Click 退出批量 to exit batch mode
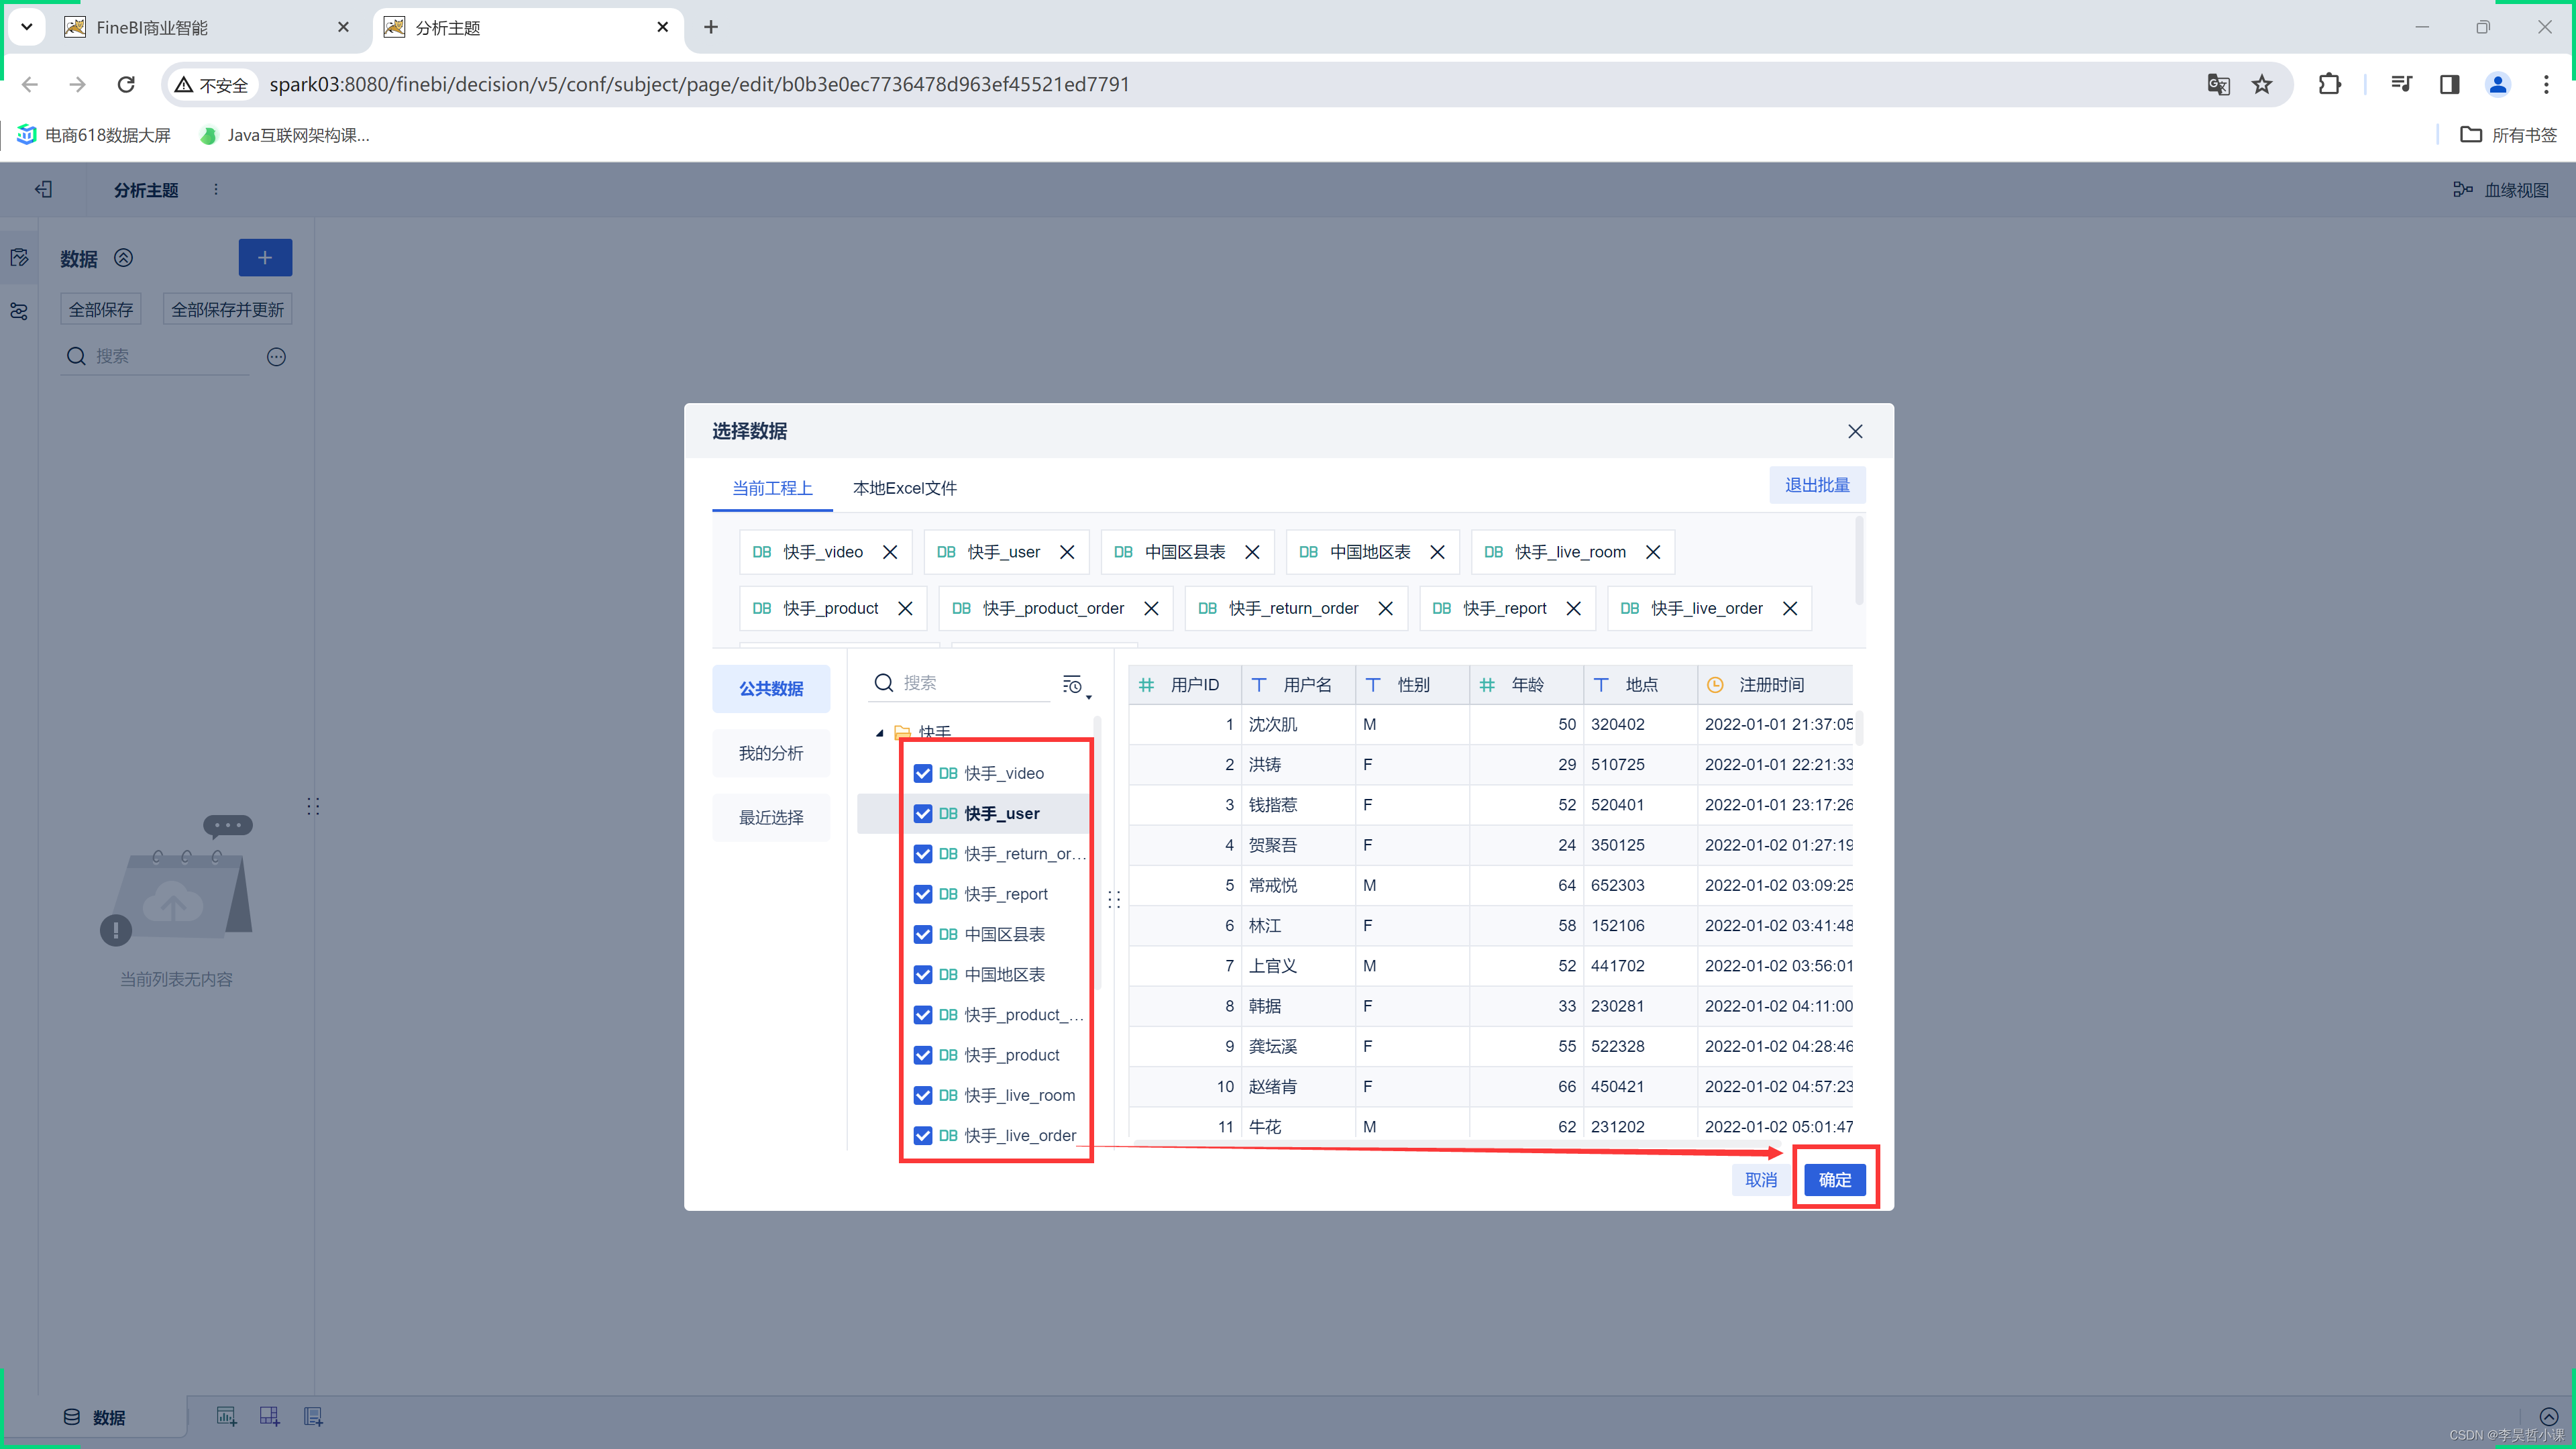 tap(1817, 485)
